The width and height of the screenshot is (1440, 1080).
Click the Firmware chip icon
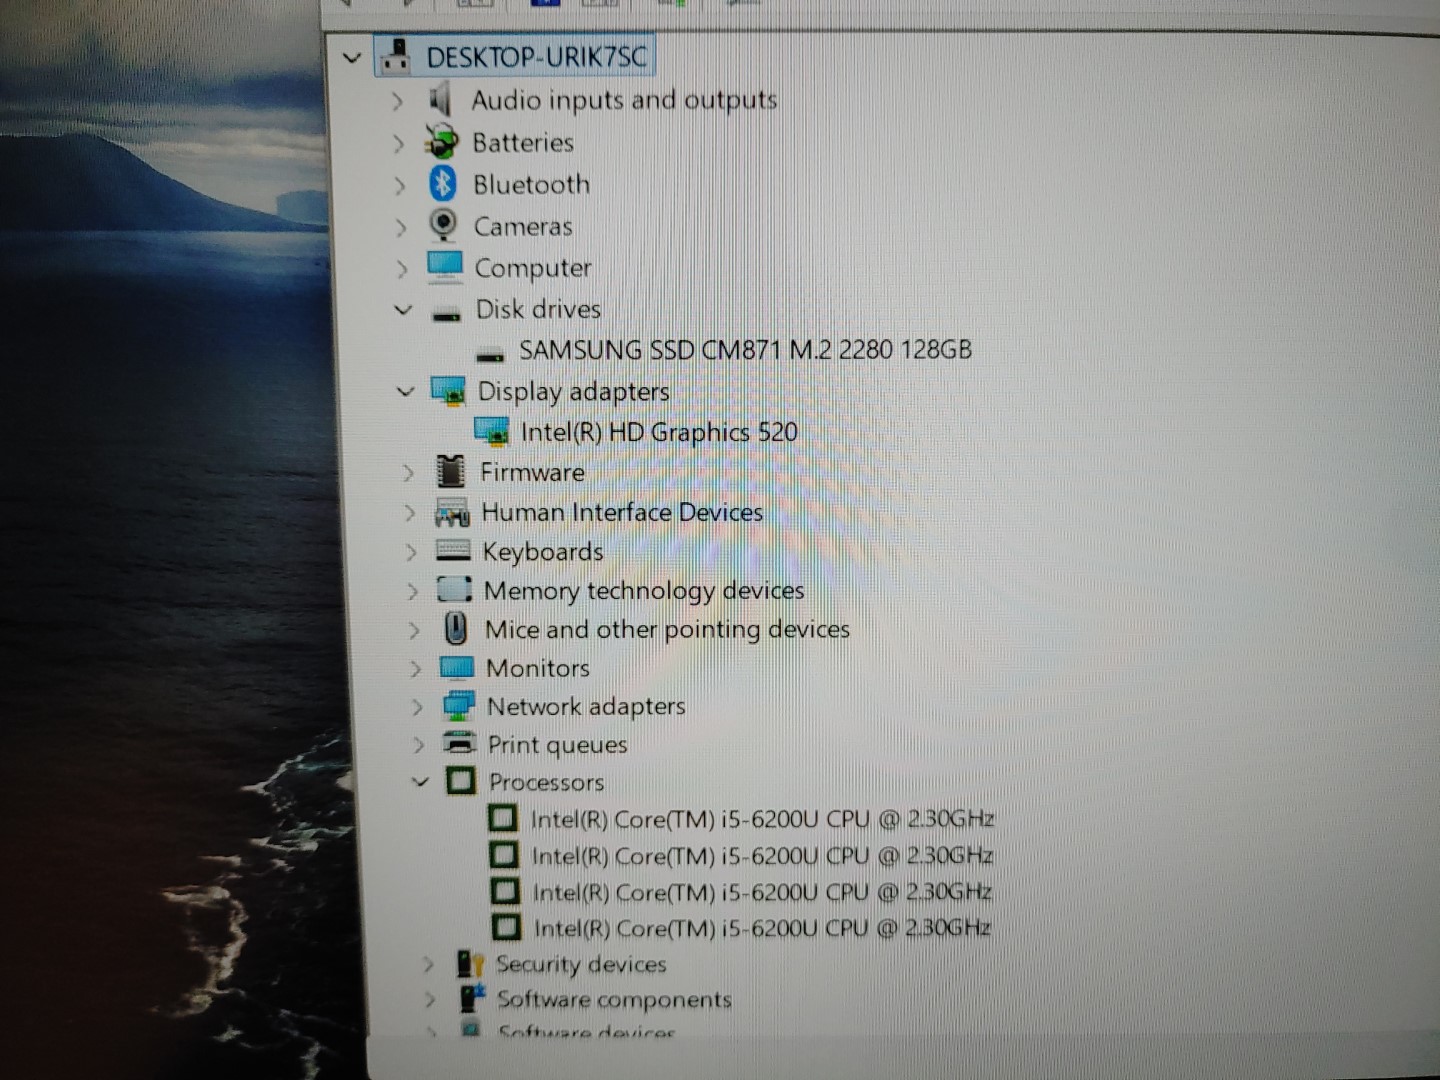point(451,471)
